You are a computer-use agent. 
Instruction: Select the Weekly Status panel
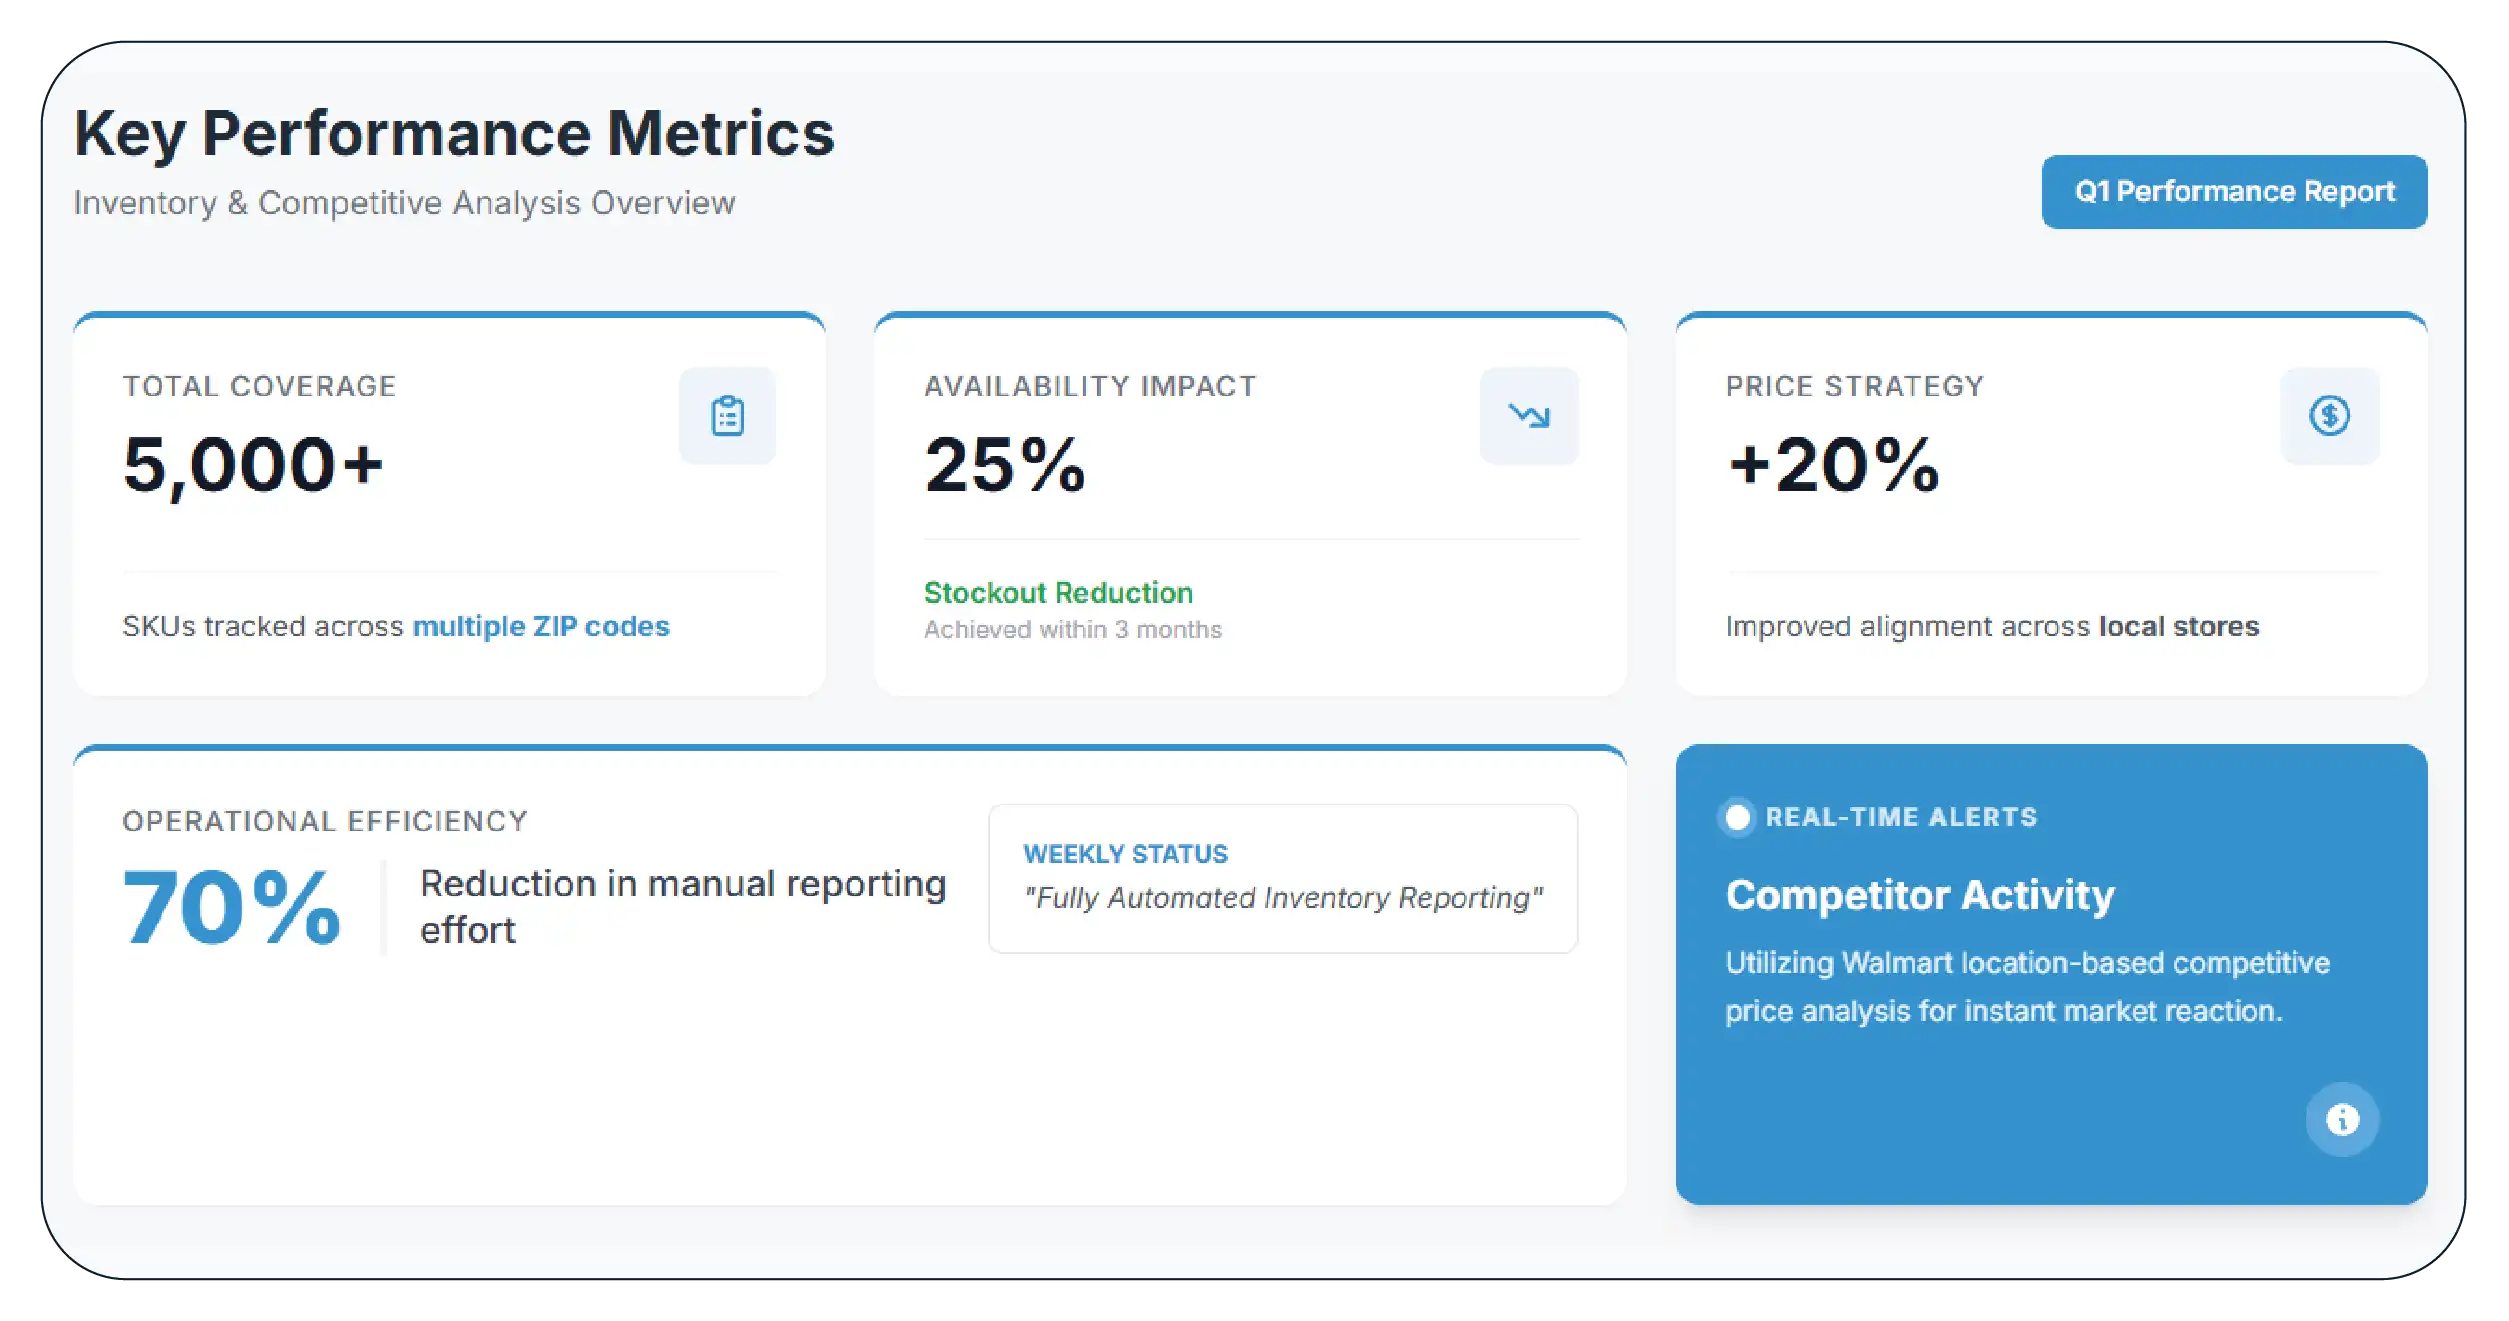(x=1283, y=878)
